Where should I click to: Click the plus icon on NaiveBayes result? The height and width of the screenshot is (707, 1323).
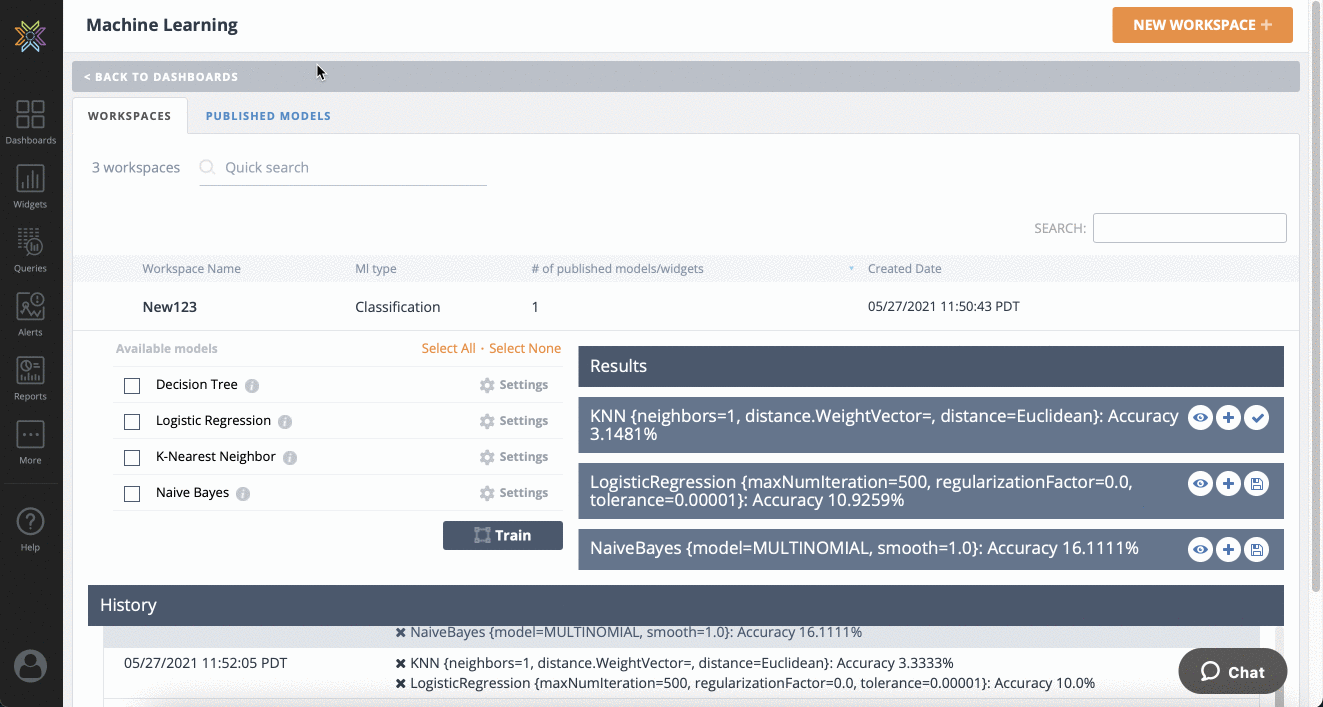click(x=1228, y=549)
